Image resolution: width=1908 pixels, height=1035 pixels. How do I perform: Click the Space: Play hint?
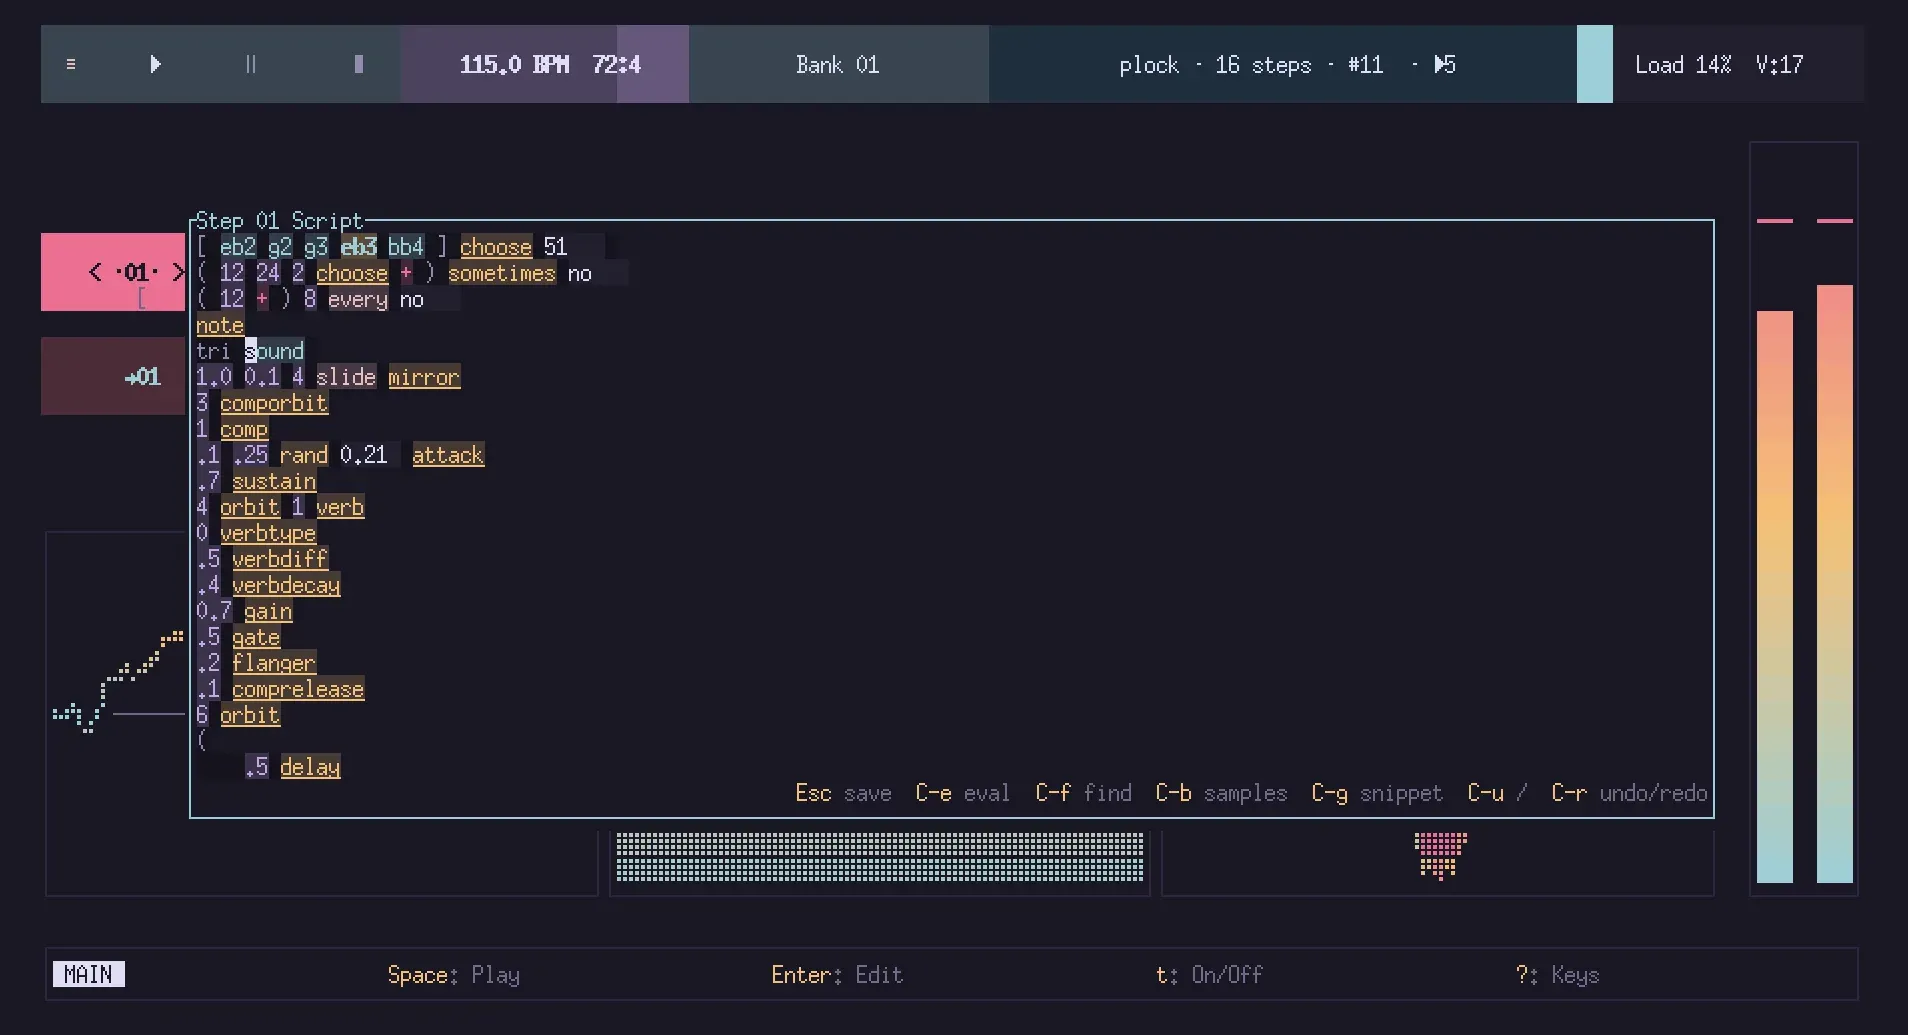click(453, 975)
